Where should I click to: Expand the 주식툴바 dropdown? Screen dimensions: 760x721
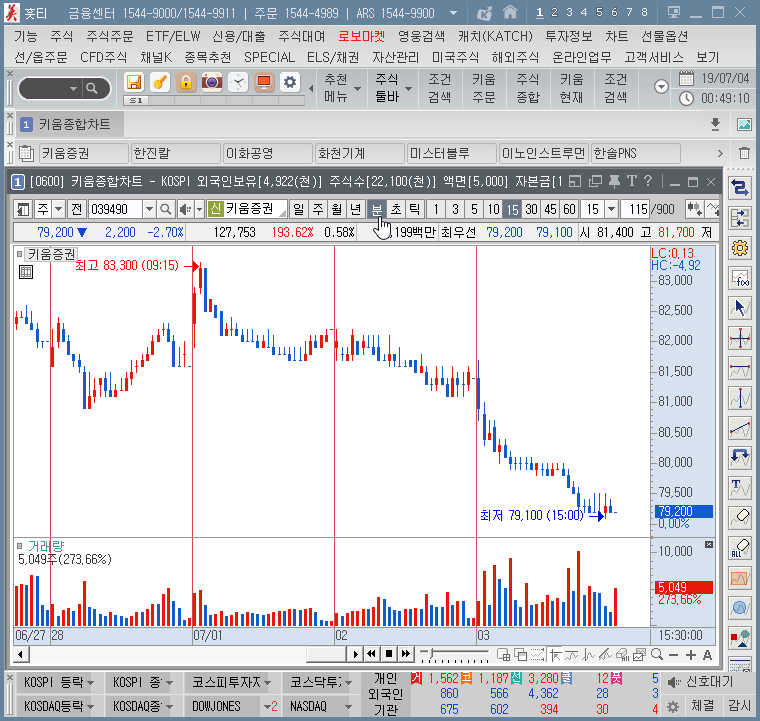click(x=409, y=89)
